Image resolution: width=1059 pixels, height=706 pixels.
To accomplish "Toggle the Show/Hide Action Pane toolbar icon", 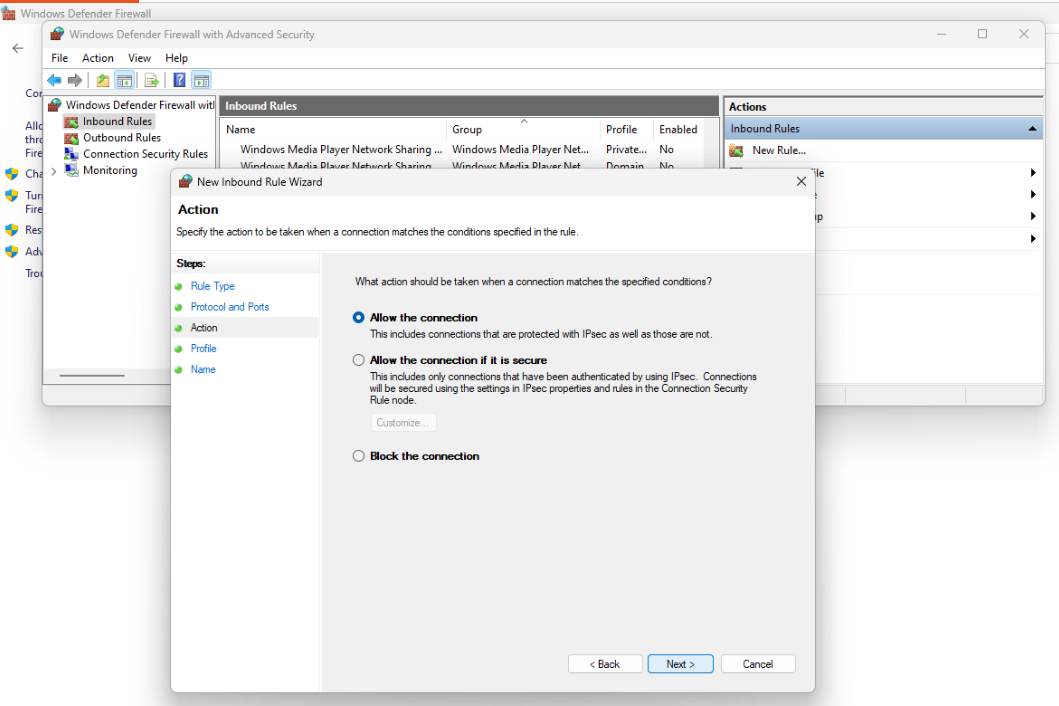I will pos(201,80).
